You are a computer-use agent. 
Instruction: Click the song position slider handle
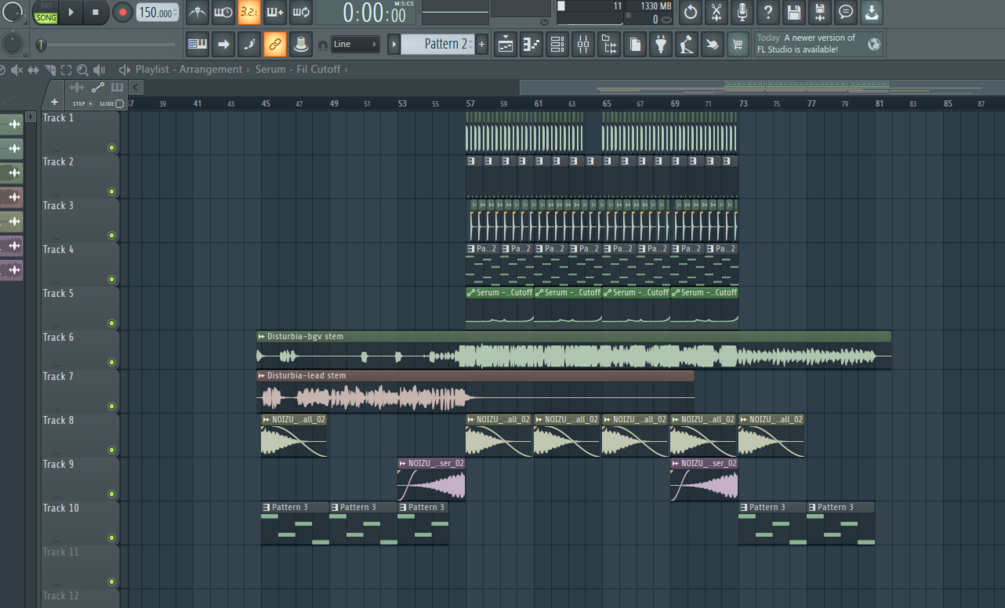tap(41, 45)
